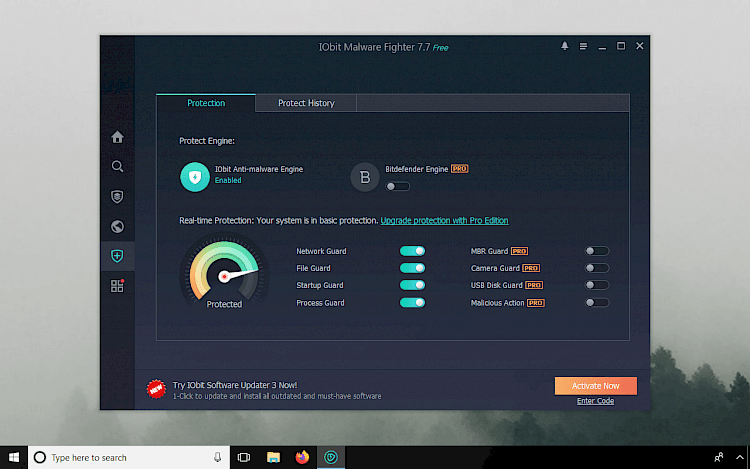750x469 pixels.
Task: Select the Protection tab
Action: click(206, 103)
